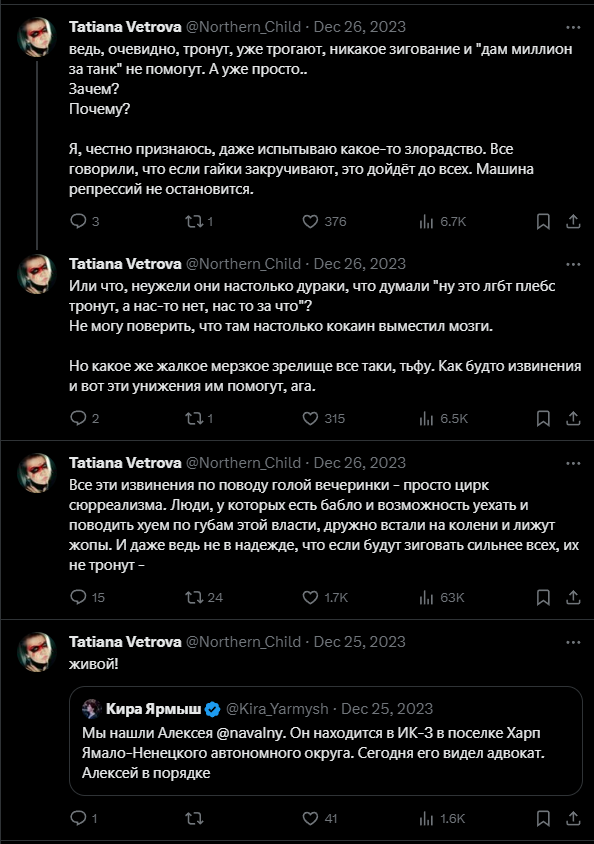
Task: Open Tatiana Vetrova avatar on top tweet
Action: point(37,37)
